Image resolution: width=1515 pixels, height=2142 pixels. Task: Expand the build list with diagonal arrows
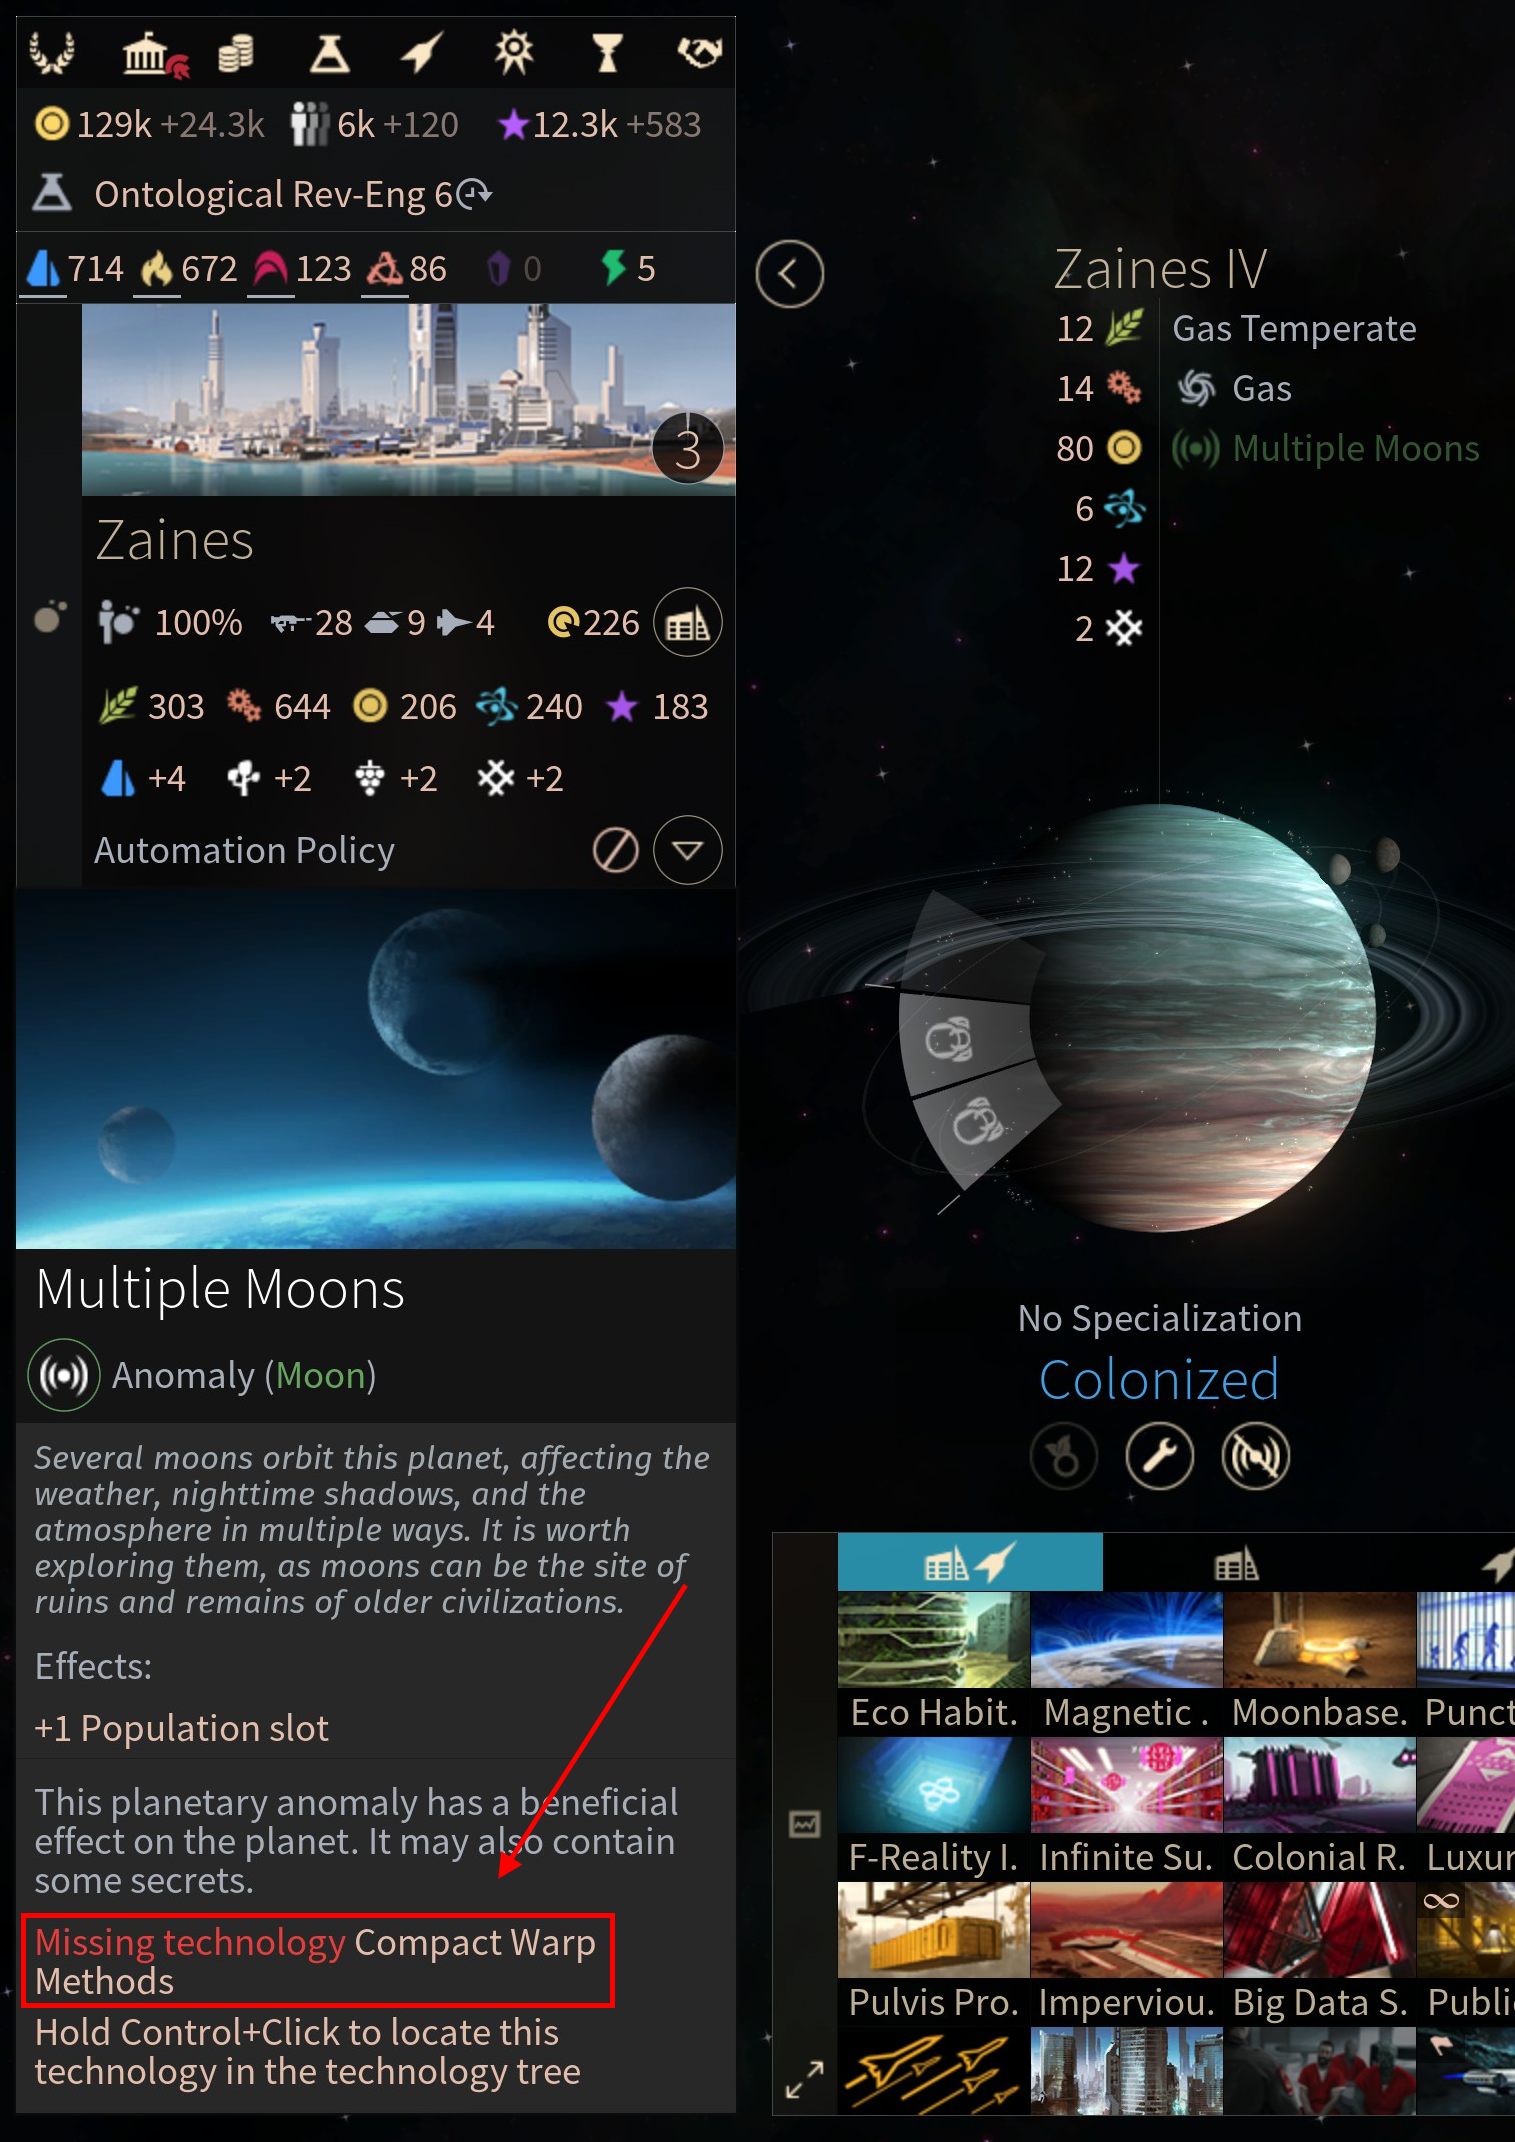click(x=805, y=2079)
